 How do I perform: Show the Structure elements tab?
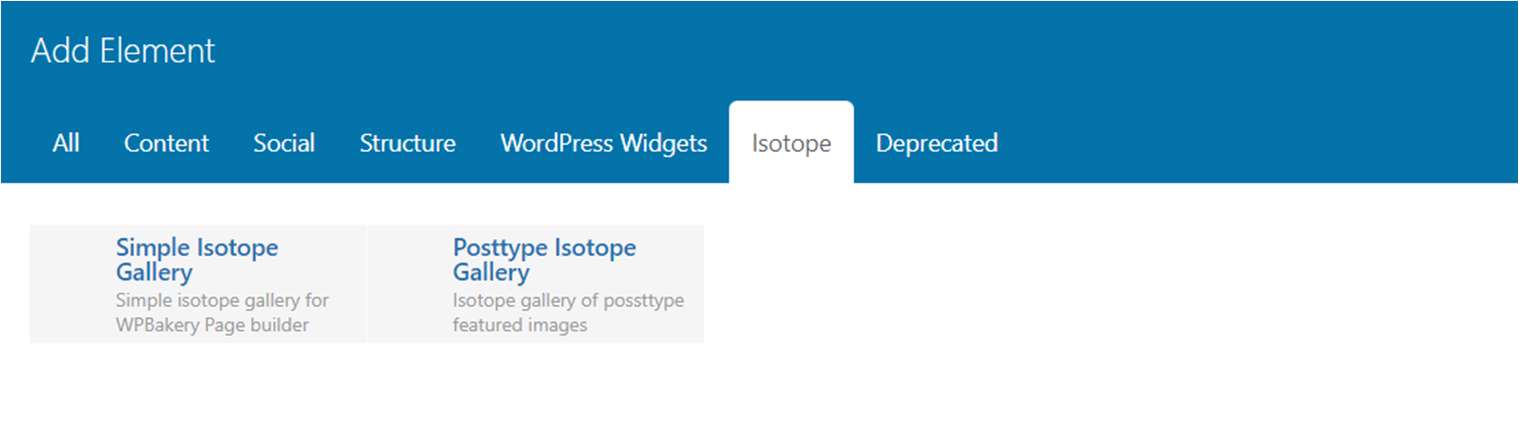[407, 143]
